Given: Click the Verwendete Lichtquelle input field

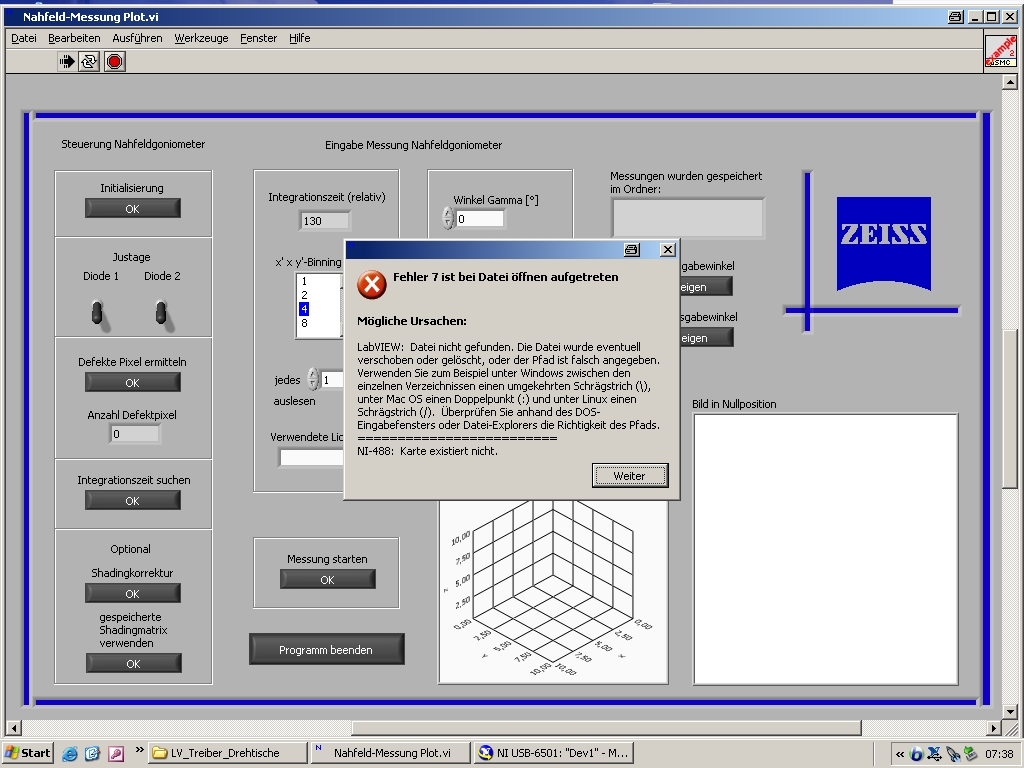Looking at the screenshot, I should click(x=312, y=457).
